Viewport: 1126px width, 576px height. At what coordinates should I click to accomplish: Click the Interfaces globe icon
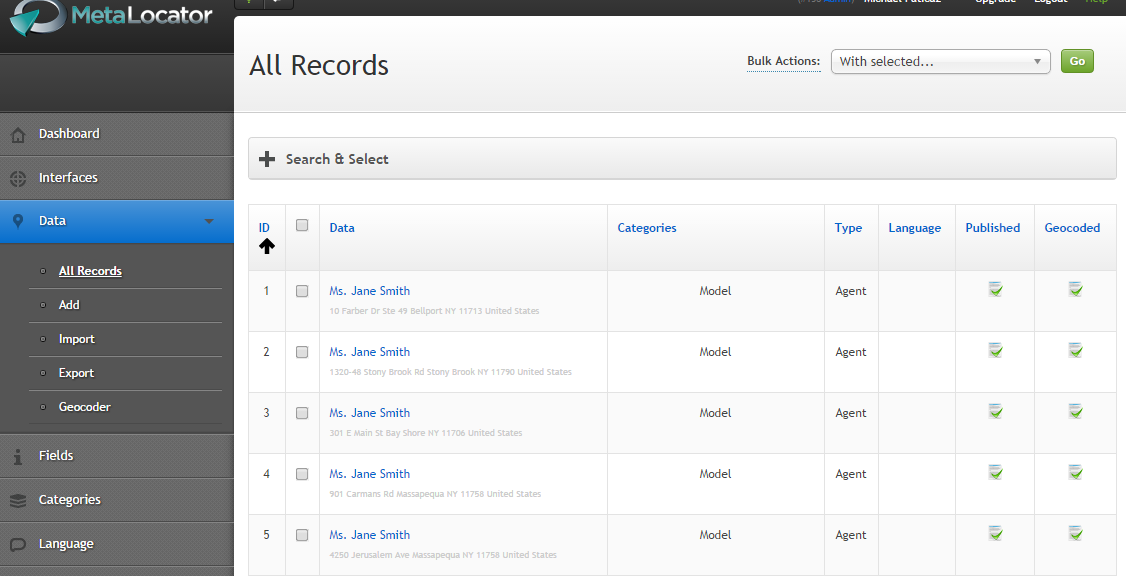tap(18, 179)
